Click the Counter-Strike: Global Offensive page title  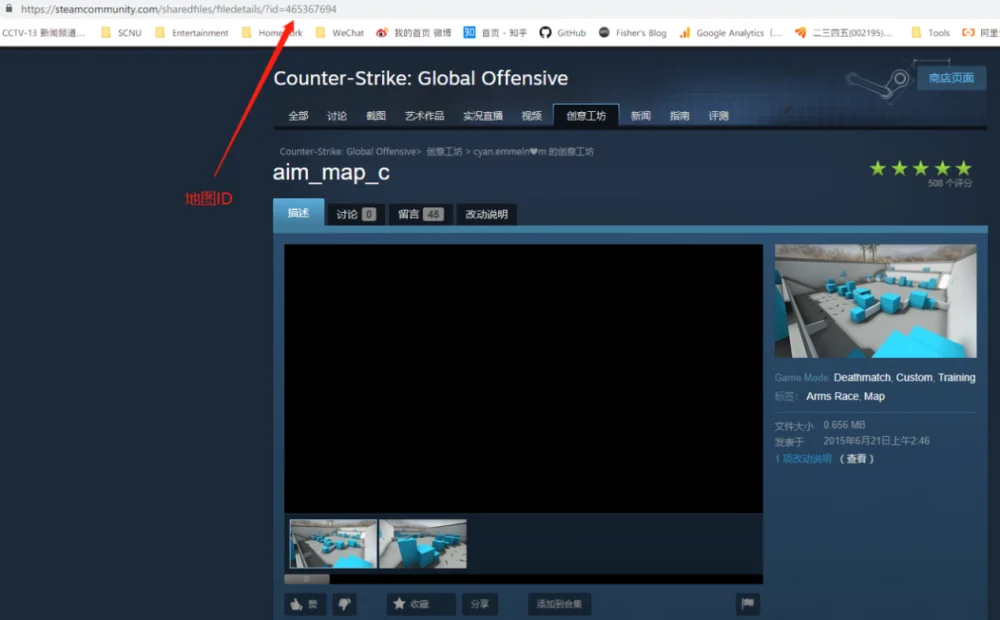click(421, 78)
